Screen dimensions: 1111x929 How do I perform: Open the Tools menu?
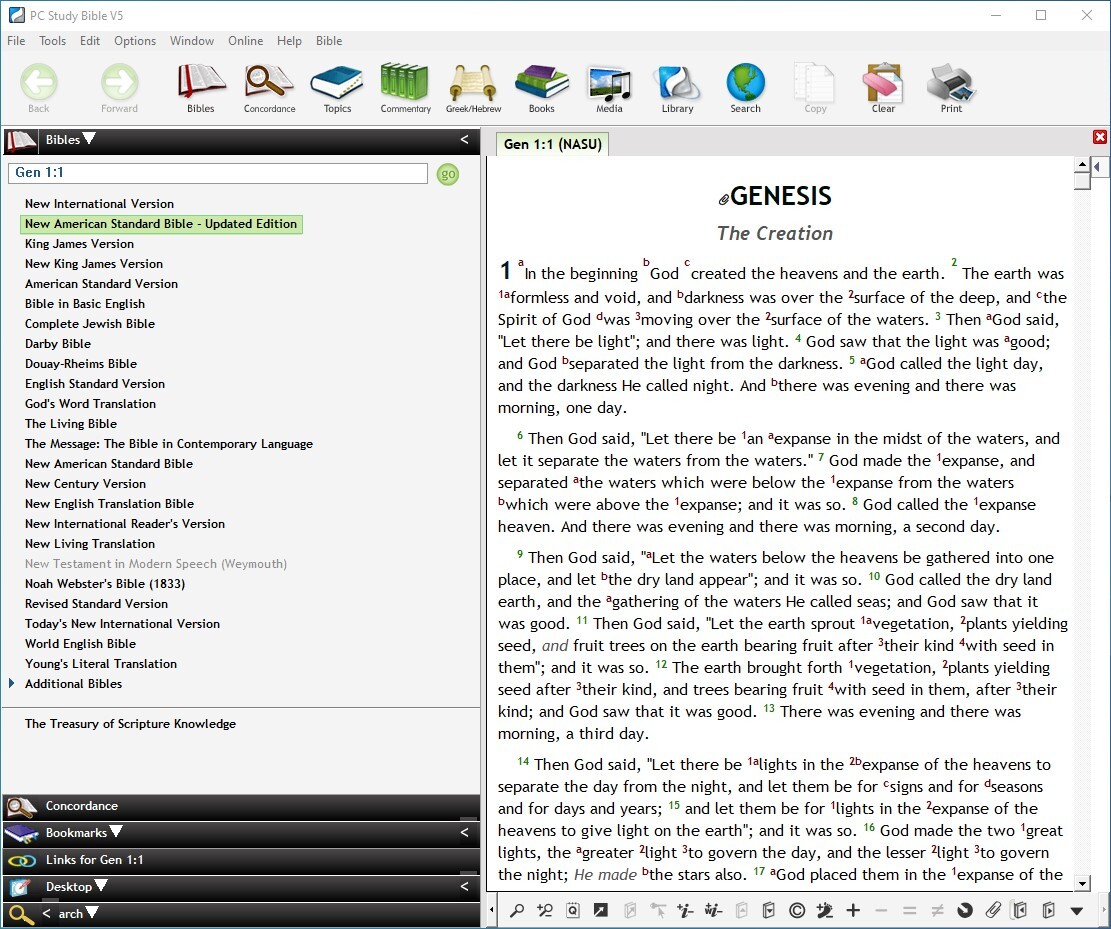pos(52,40)
